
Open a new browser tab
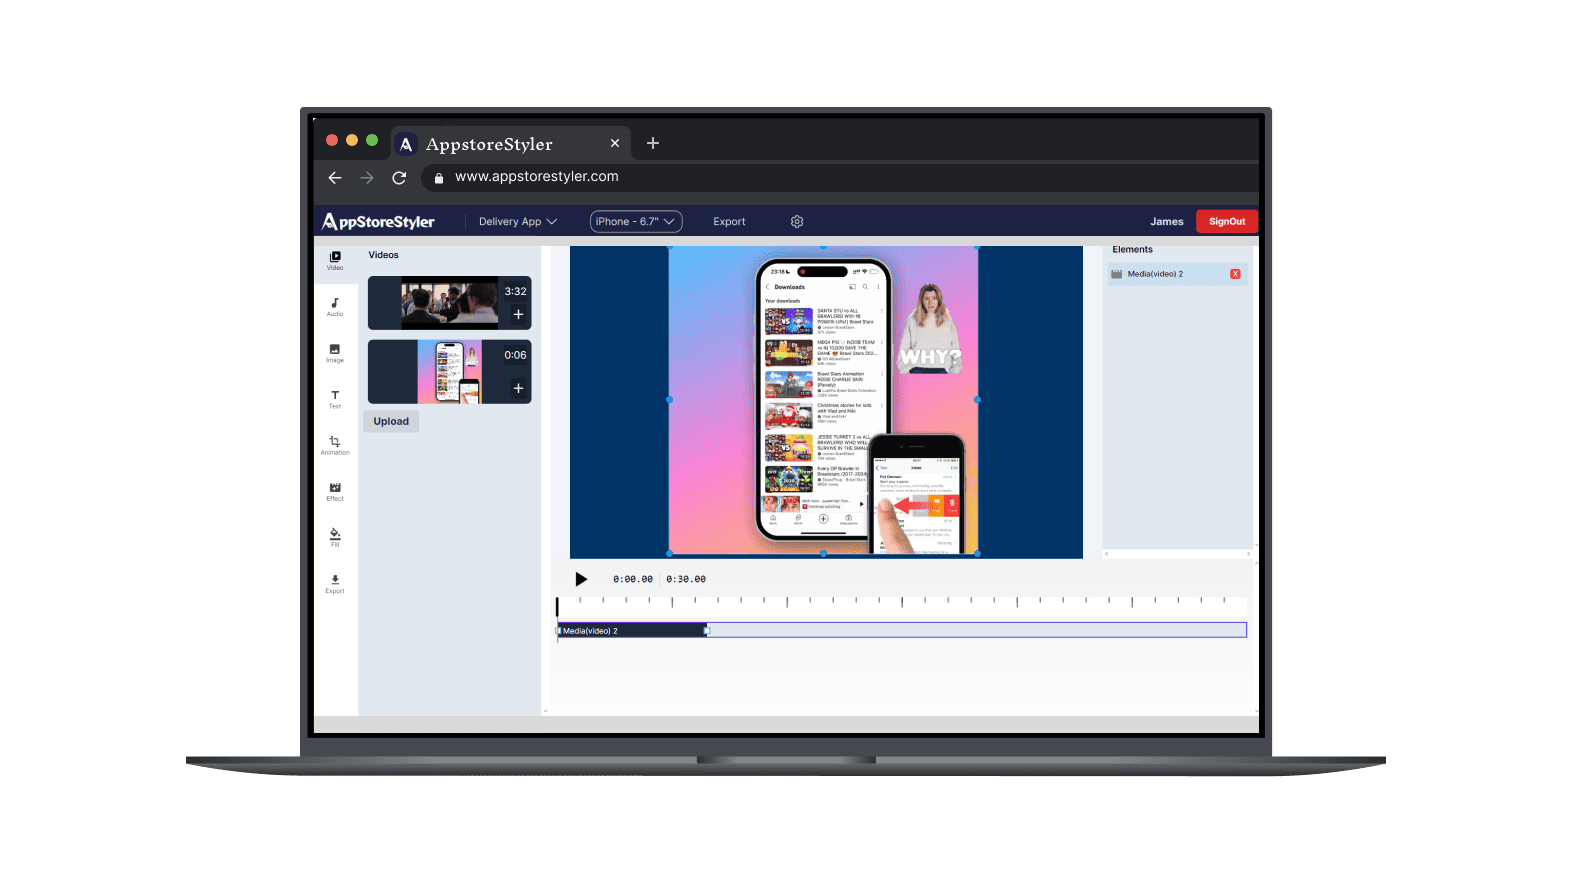[x=653, y=143]
